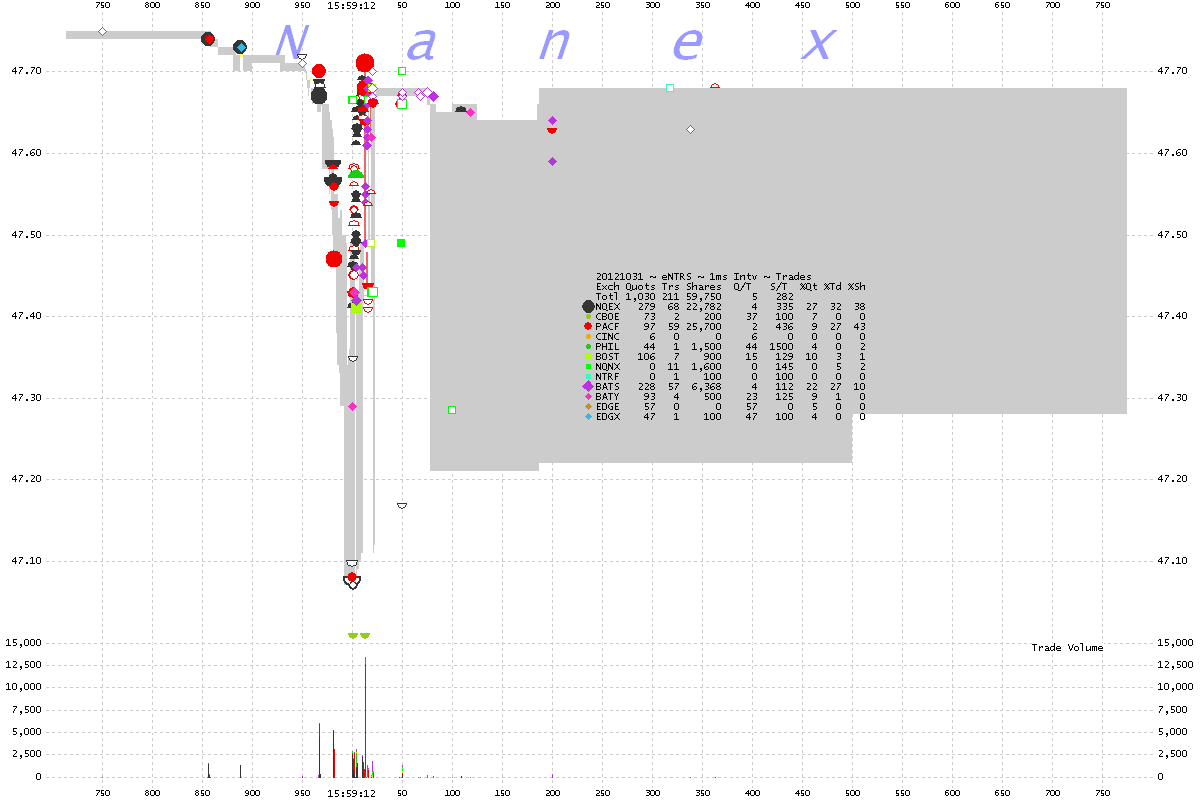Click the PACF red legend marker
Screen dimensions: 1200x800
click(x=588, y=326)
